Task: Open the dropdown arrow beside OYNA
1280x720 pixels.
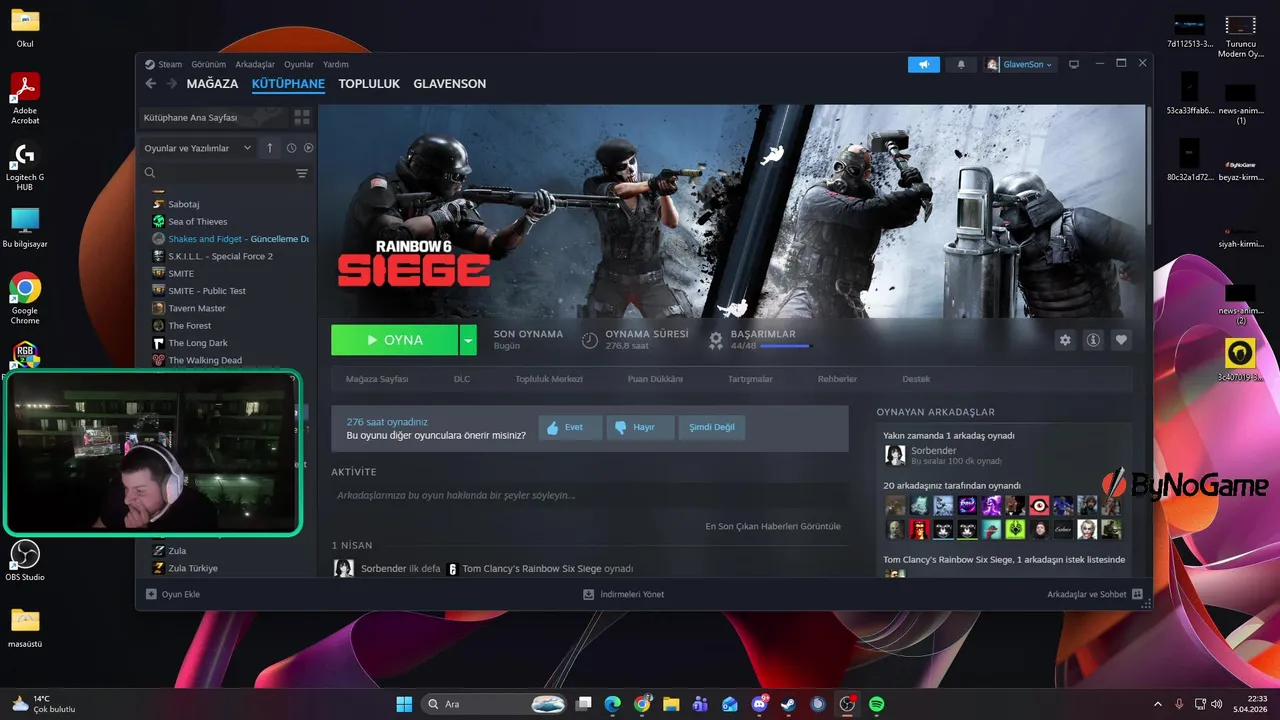Action: coord(468,340)
